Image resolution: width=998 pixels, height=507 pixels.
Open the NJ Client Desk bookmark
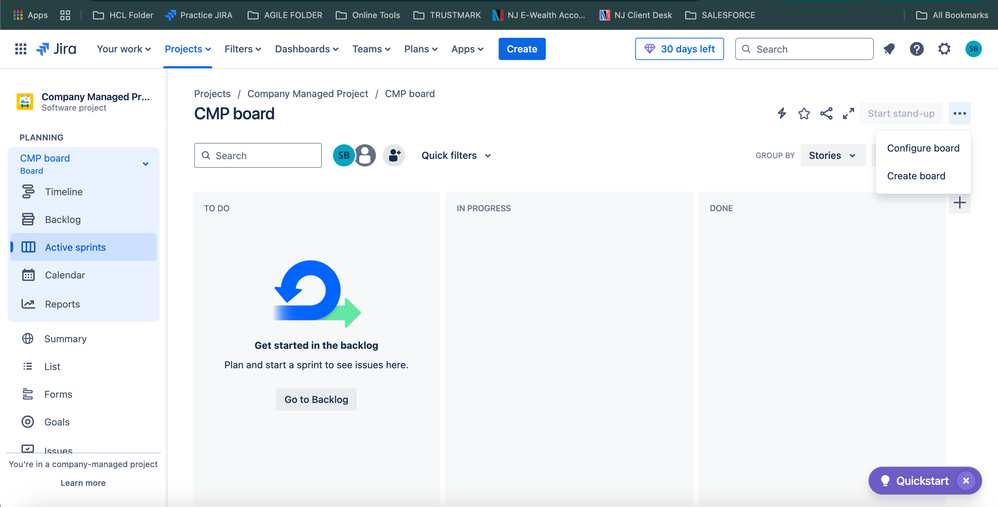(x=636, y=15)
